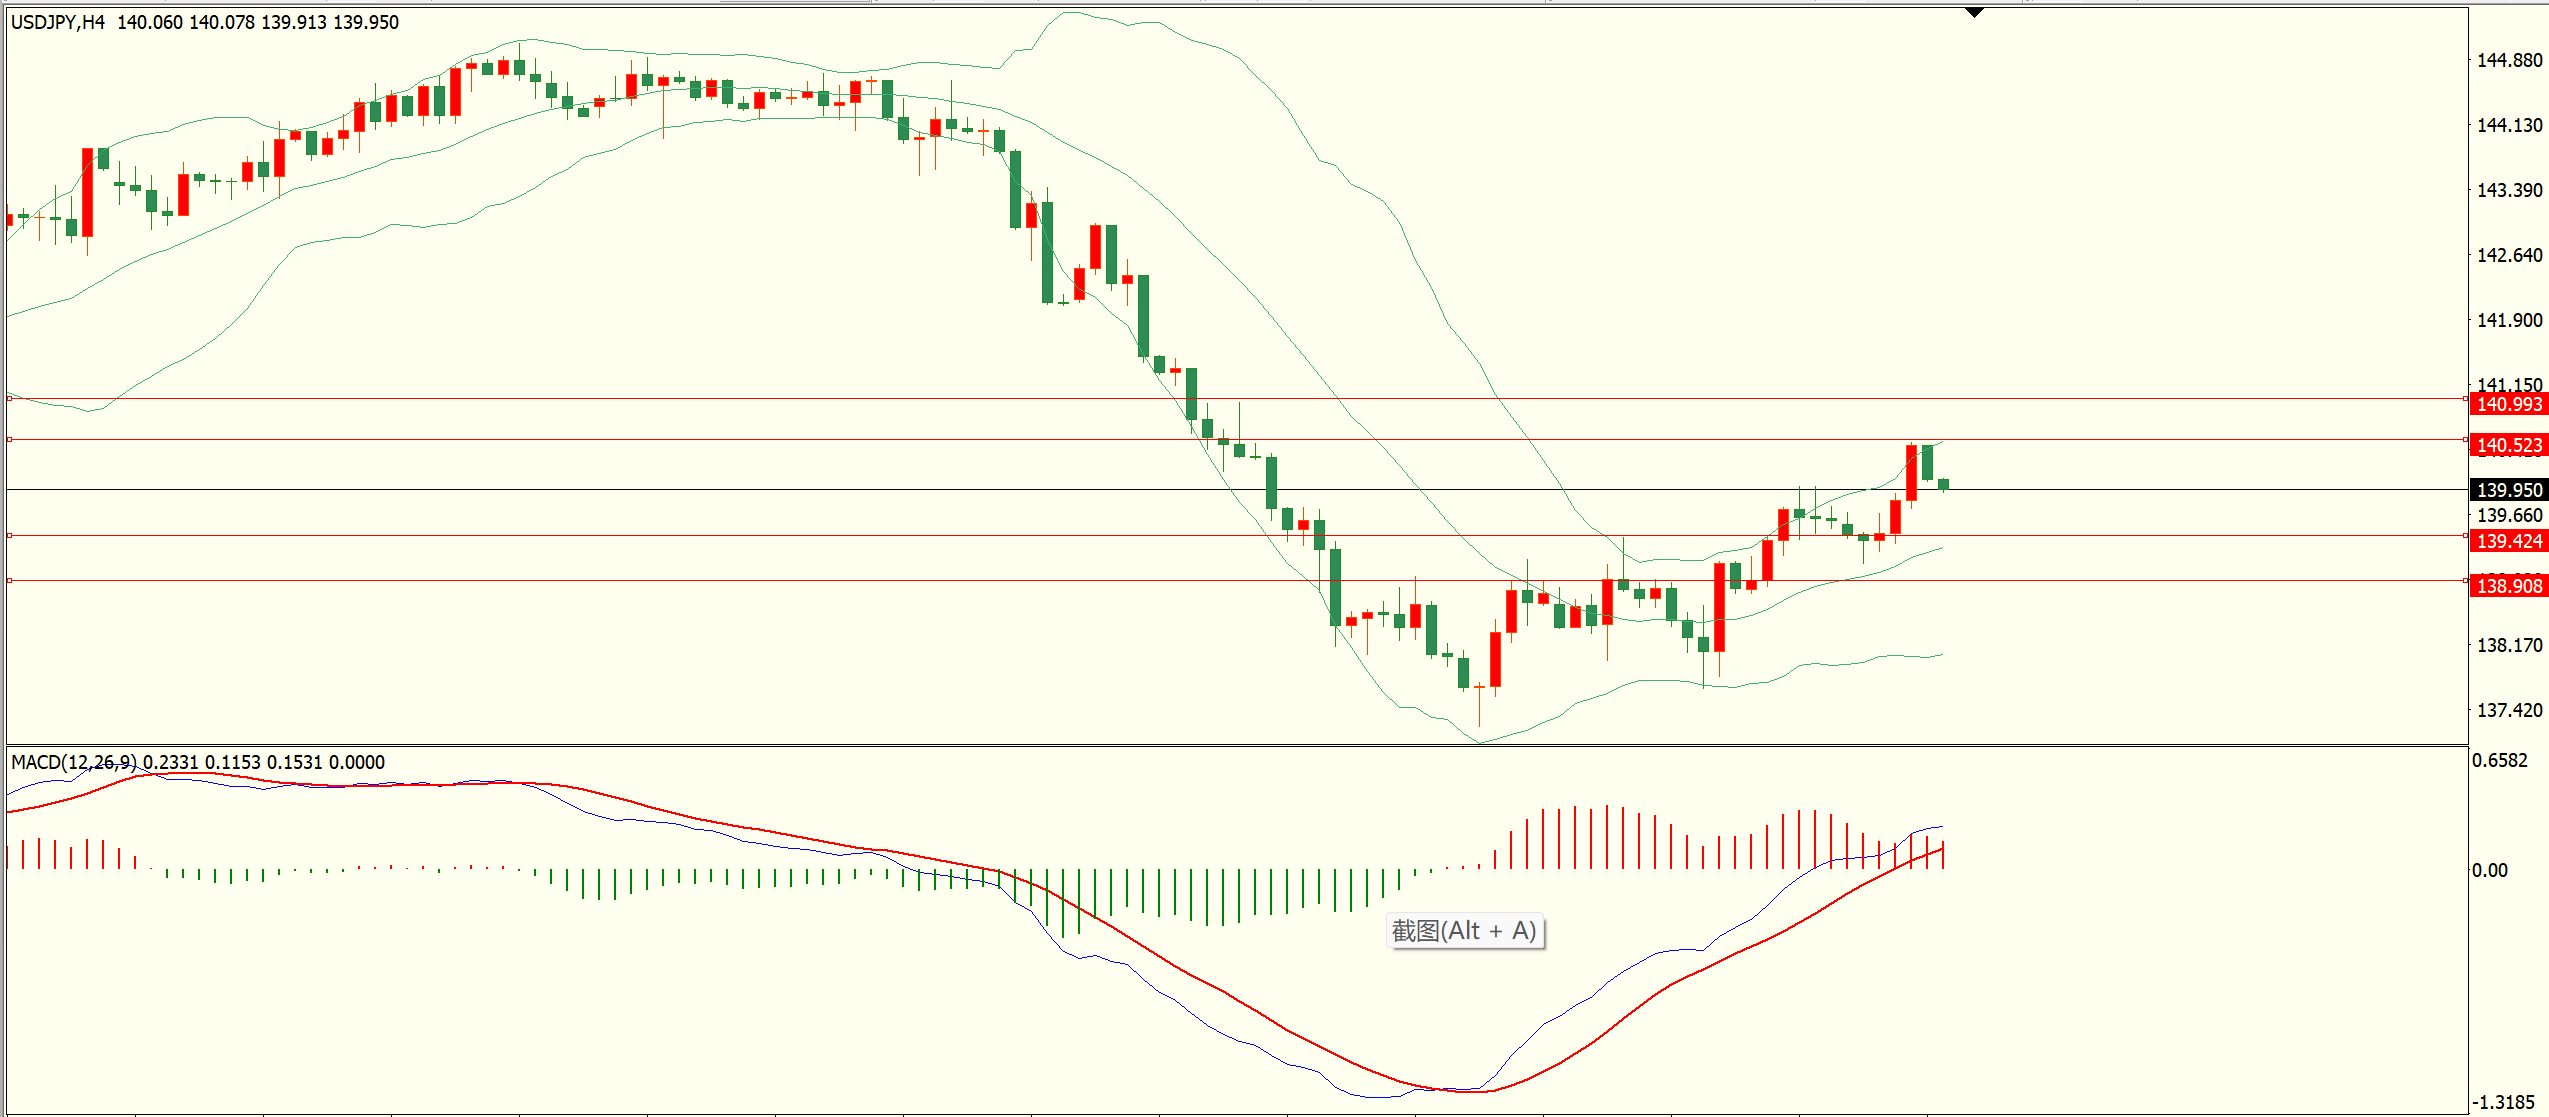This screenshot has height=1117, width=2549.
Task: Click the black 139.950 current price label
Action: pos(2508,490)
